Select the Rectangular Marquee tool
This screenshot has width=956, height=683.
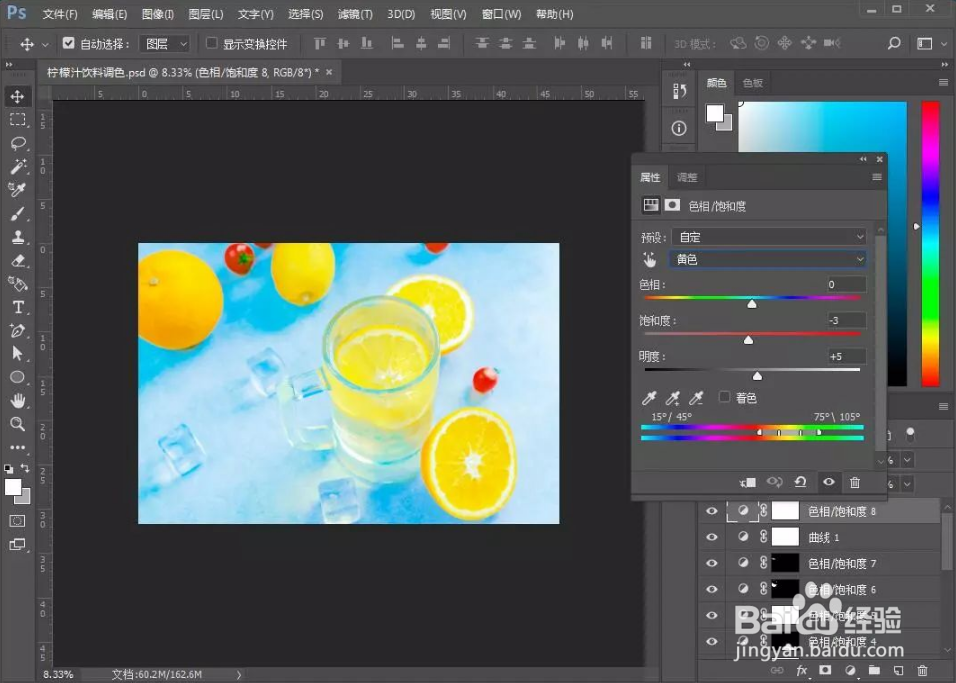pyautogui.click(x=17, y=120)
